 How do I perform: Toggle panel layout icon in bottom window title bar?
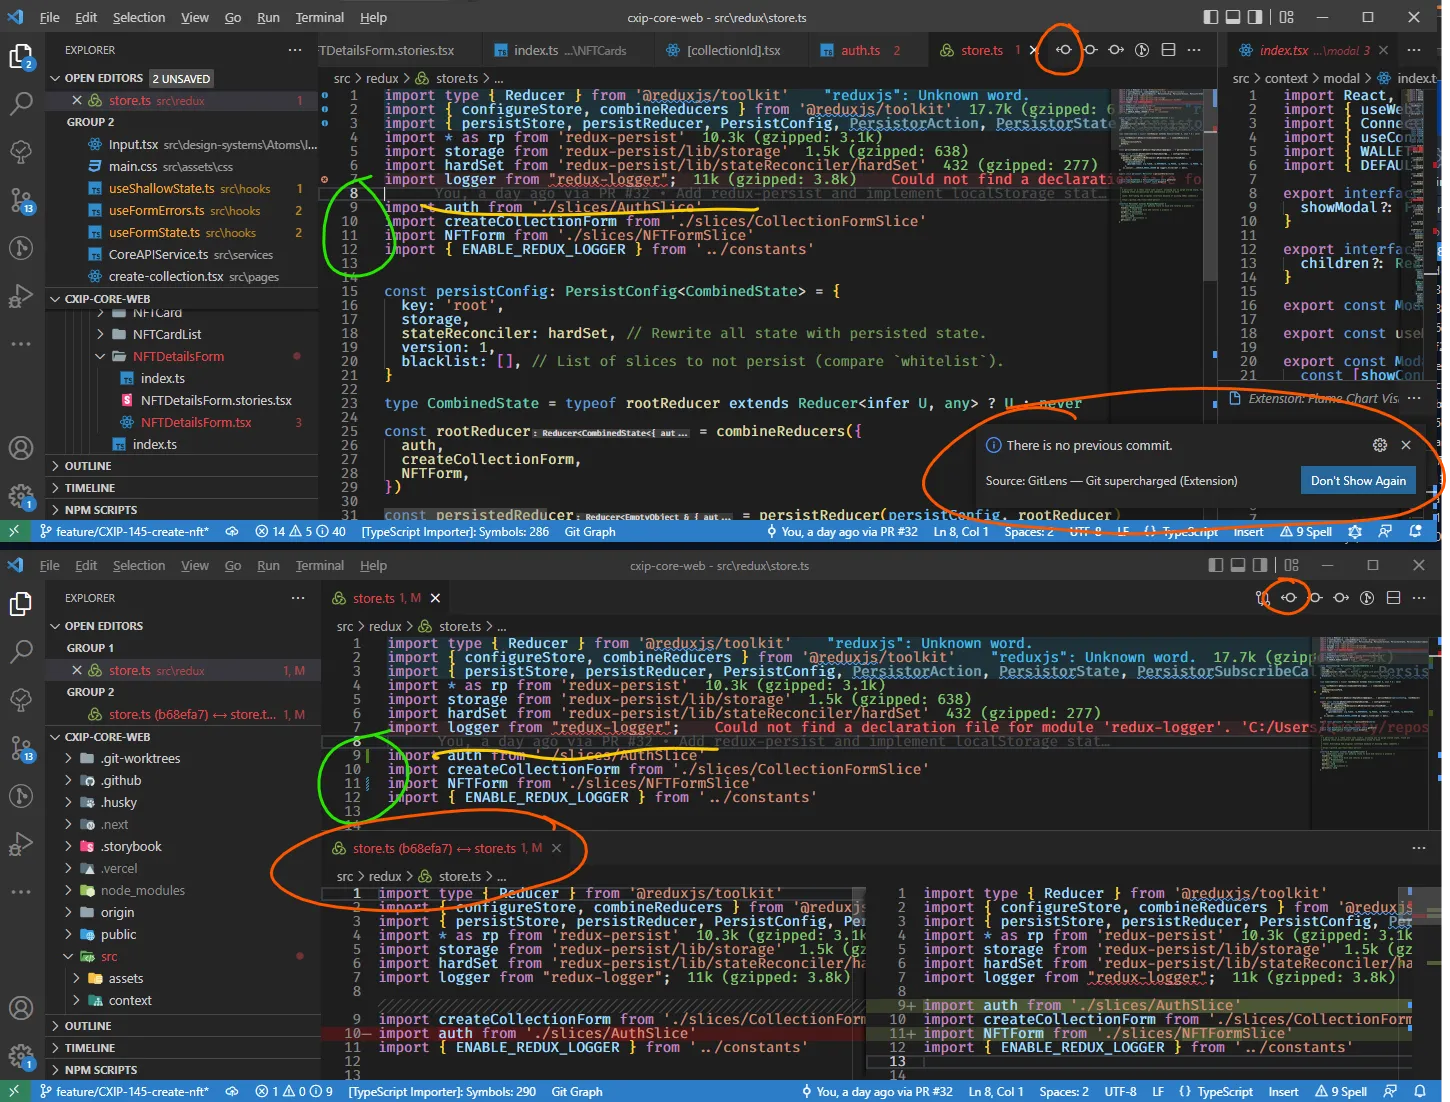(1237, 565)
